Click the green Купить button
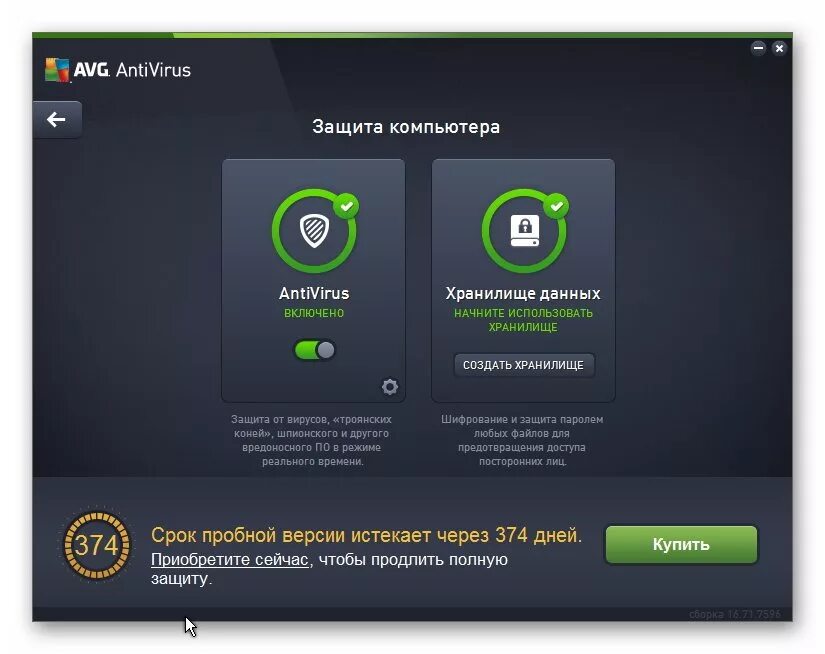The image size is (825, 654). pos(681,545)
